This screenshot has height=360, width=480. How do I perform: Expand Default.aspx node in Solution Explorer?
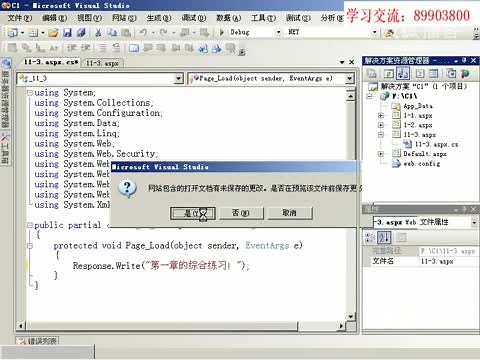click(381, 154)
